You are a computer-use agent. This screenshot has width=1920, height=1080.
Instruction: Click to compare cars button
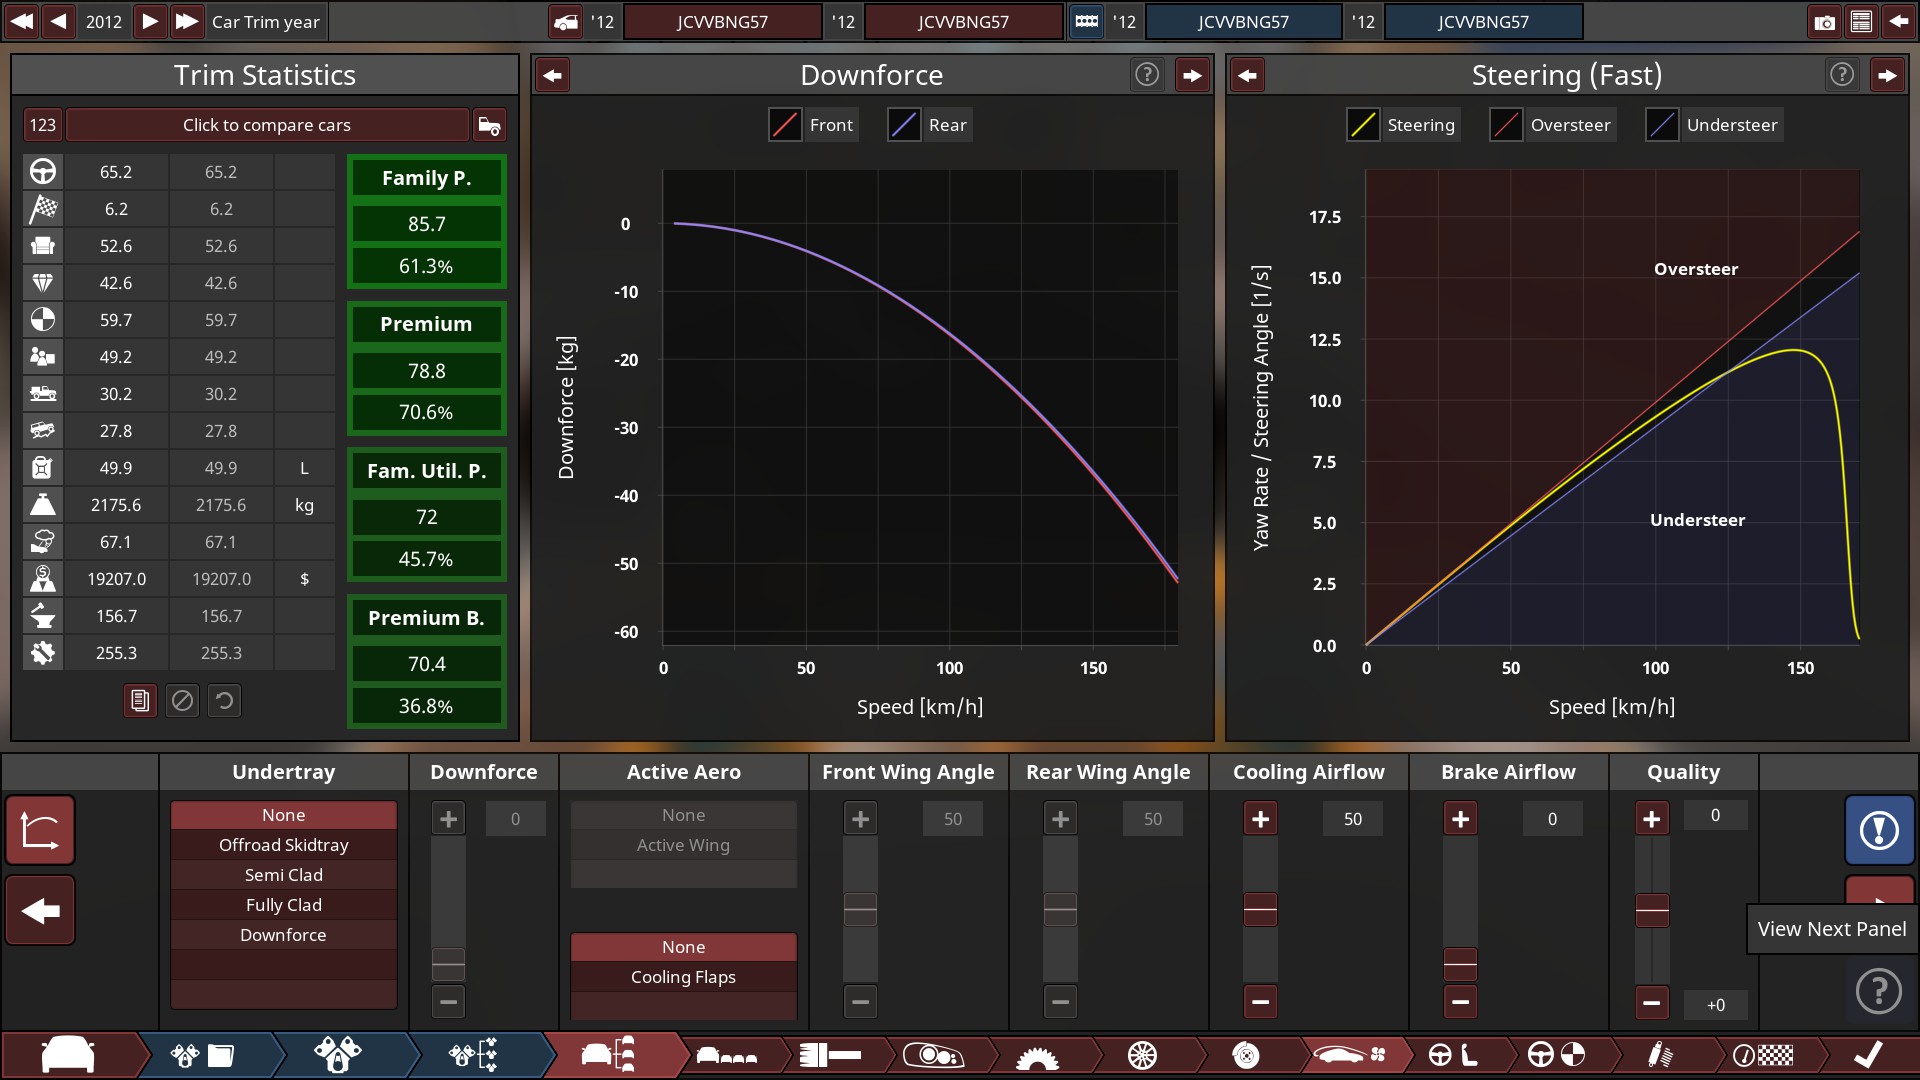tap(266, 125)
